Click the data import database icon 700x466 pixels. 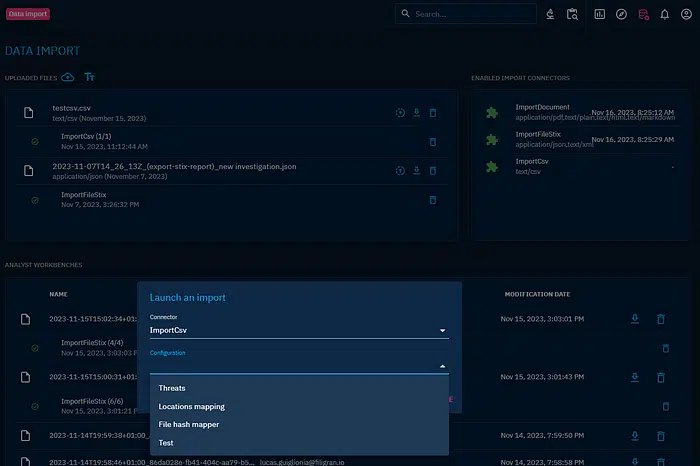643,14
